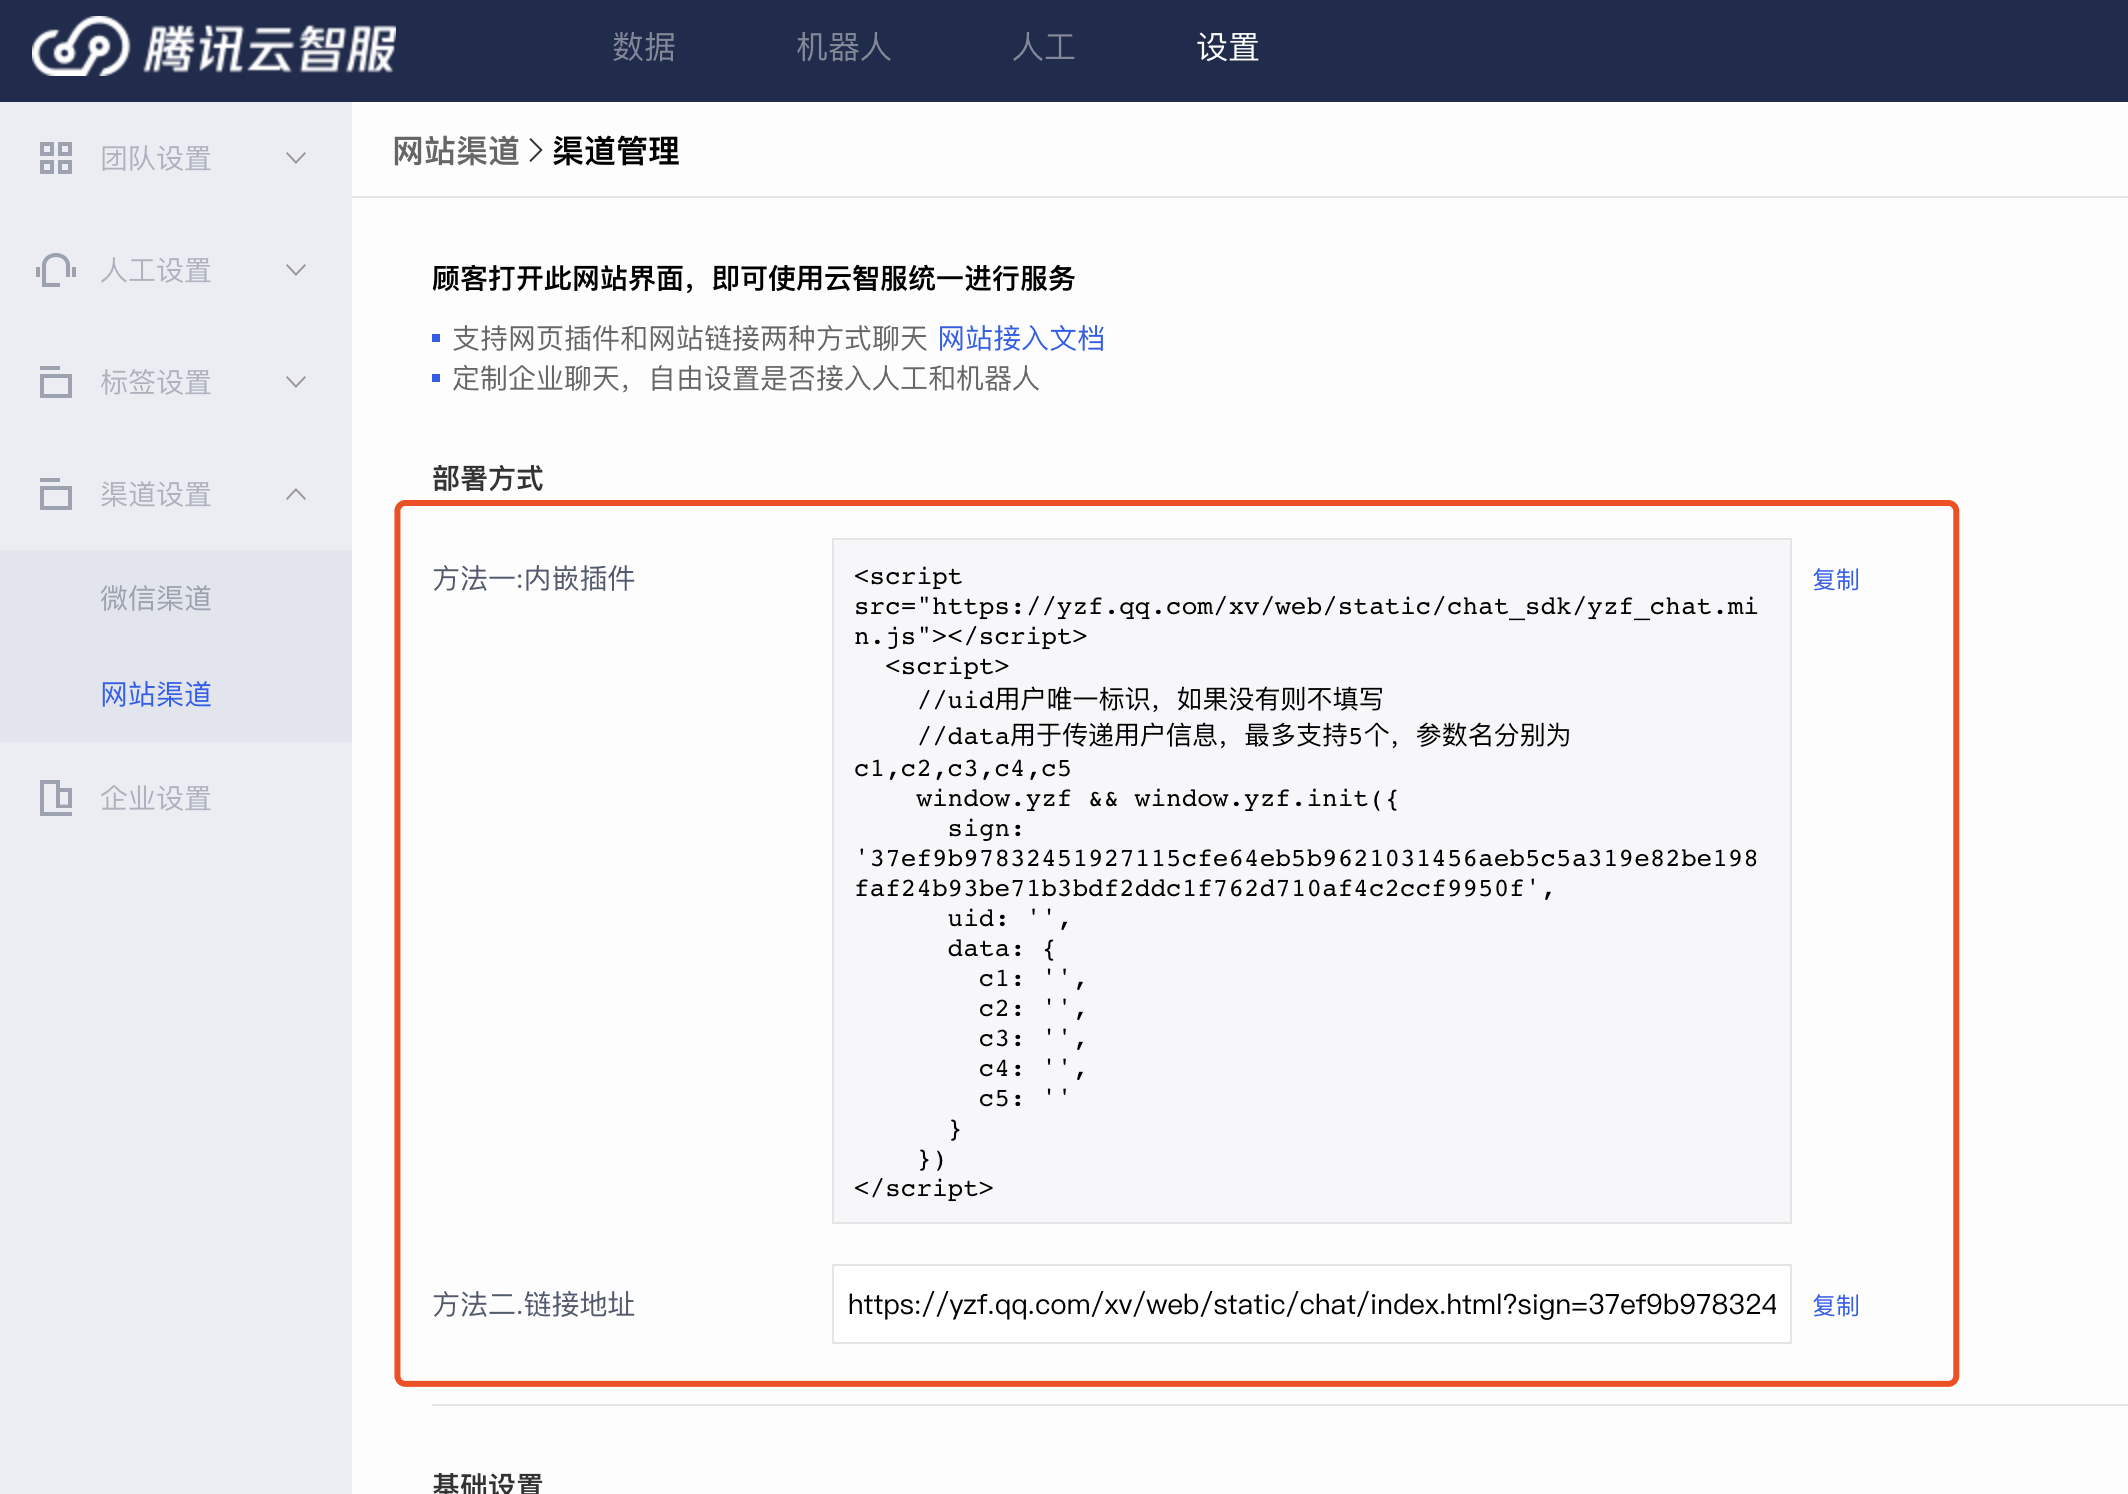The image size is (2128, 1494).
Task: Open 标签设置 sidebar menu
Action: (176, 382)
